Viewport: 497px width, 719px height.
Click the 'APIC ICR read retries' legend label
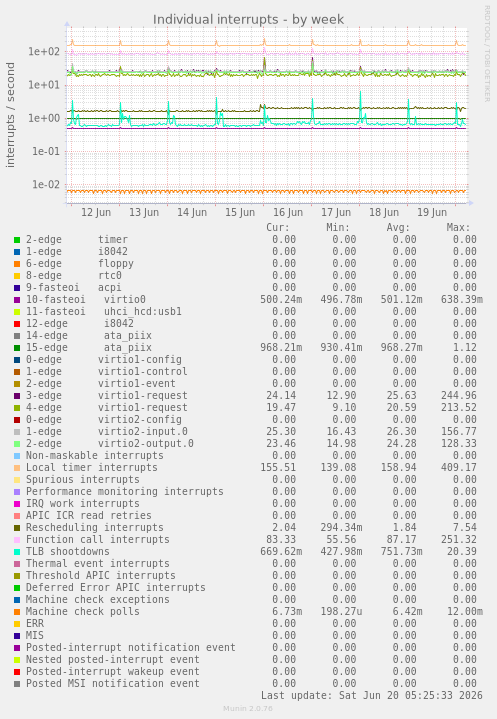tap(88, 515)
